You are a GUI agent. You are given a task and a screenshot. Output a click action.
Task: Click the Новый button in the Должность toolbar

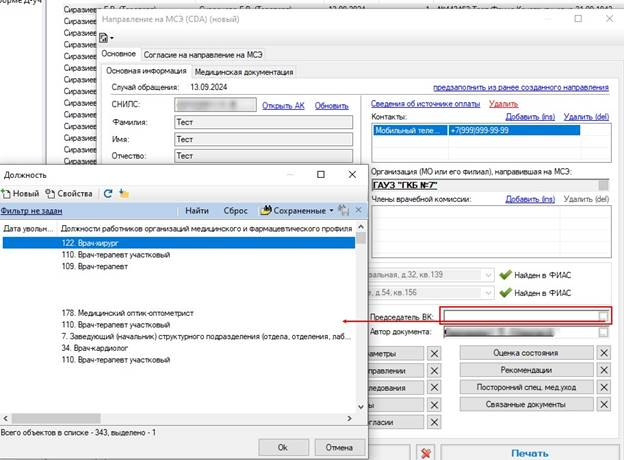(x=21, y=194)
